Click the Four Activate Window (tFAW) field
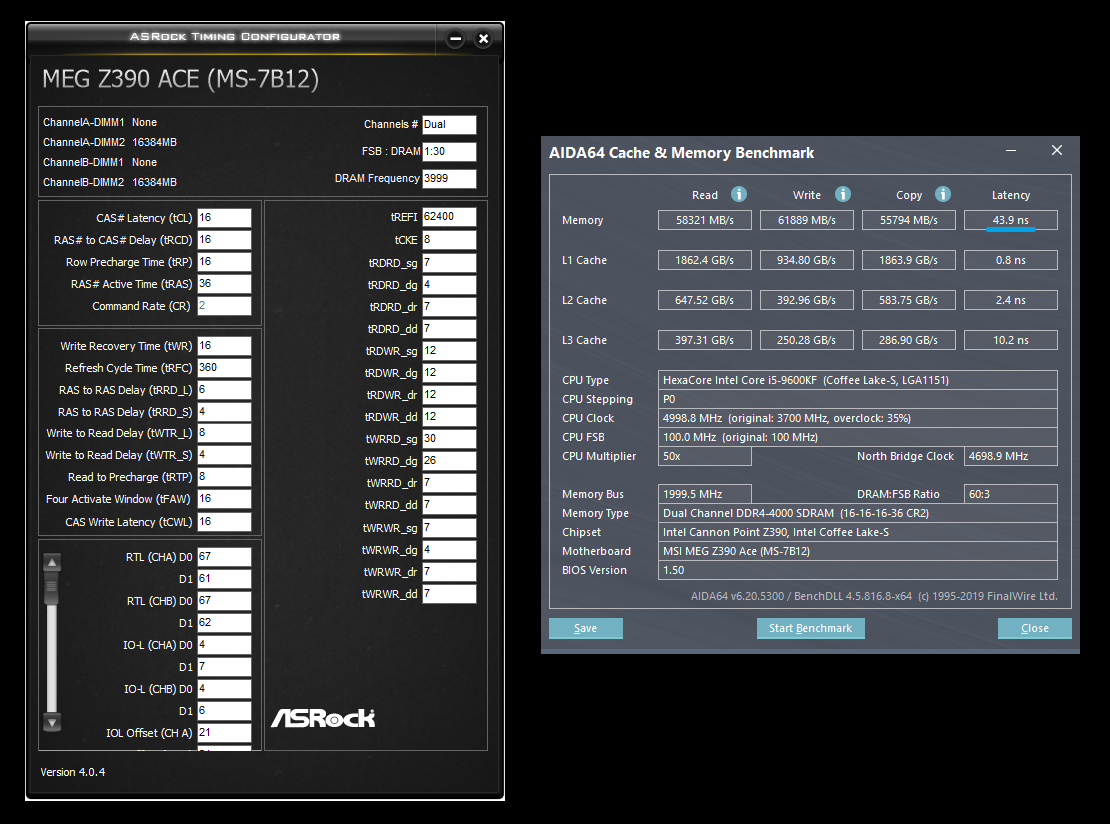 (224, 498)
